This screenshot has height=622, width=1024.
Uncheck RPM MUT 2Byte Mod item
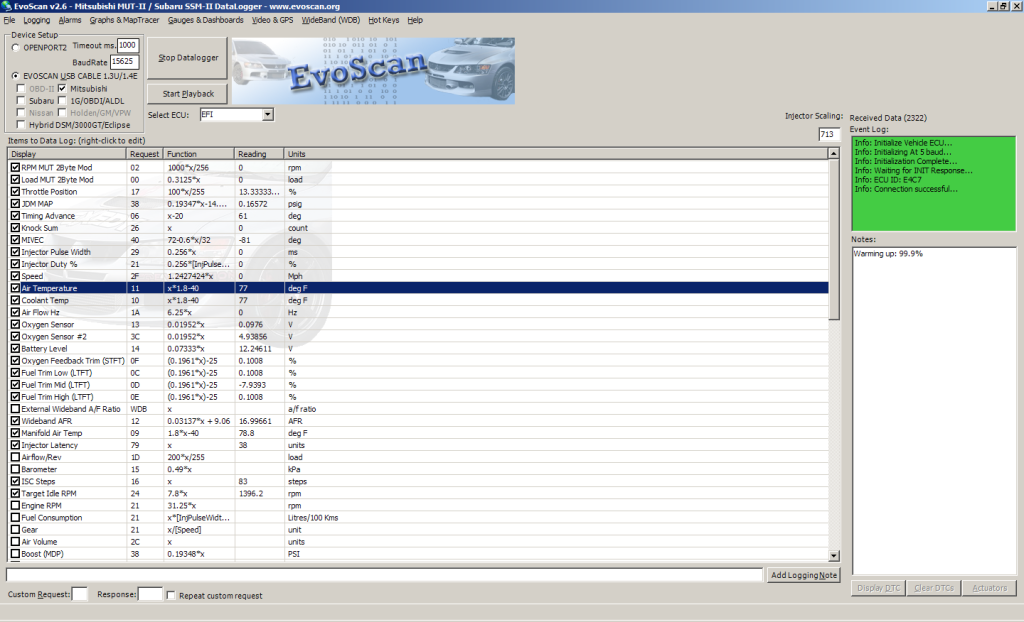point(15,167)
